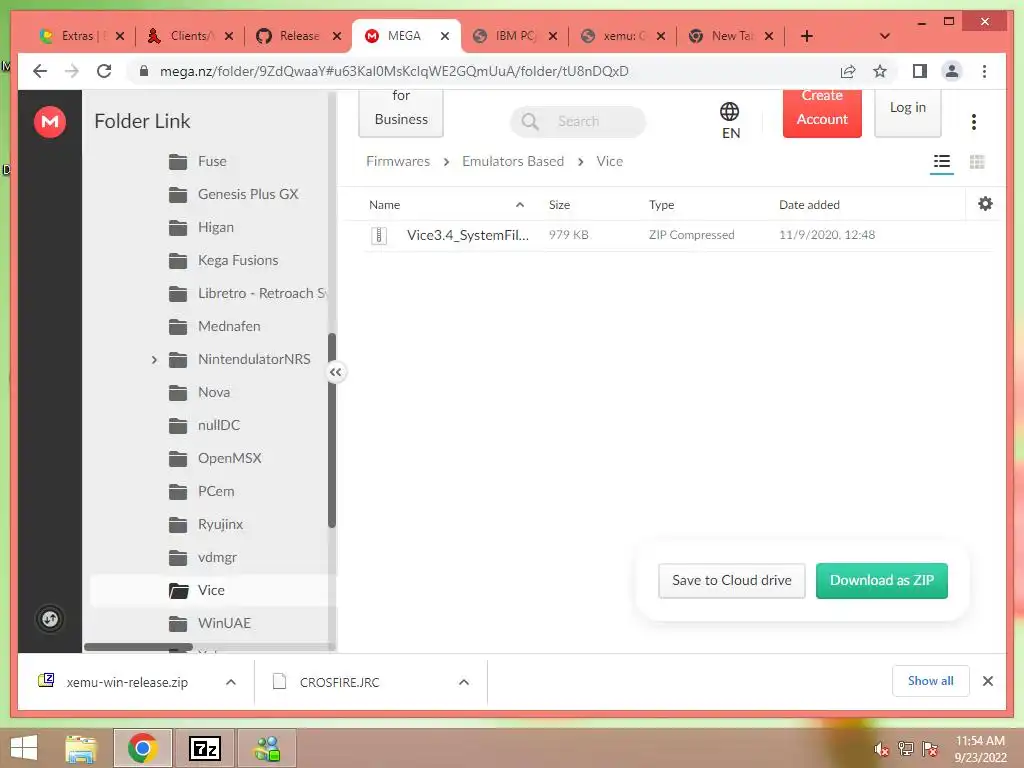Click the browser forward arrow
1024x768 pixels.
coord(72,71)
